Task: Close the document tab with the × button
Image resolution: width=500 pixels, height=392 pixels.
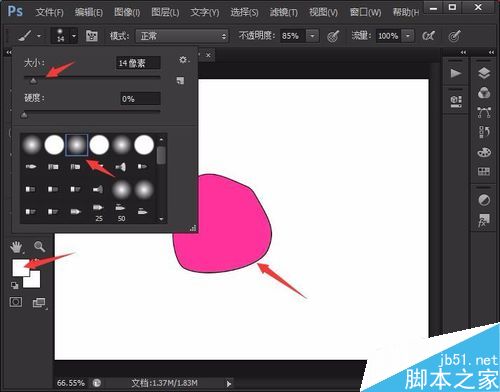Action: [208, 55]
